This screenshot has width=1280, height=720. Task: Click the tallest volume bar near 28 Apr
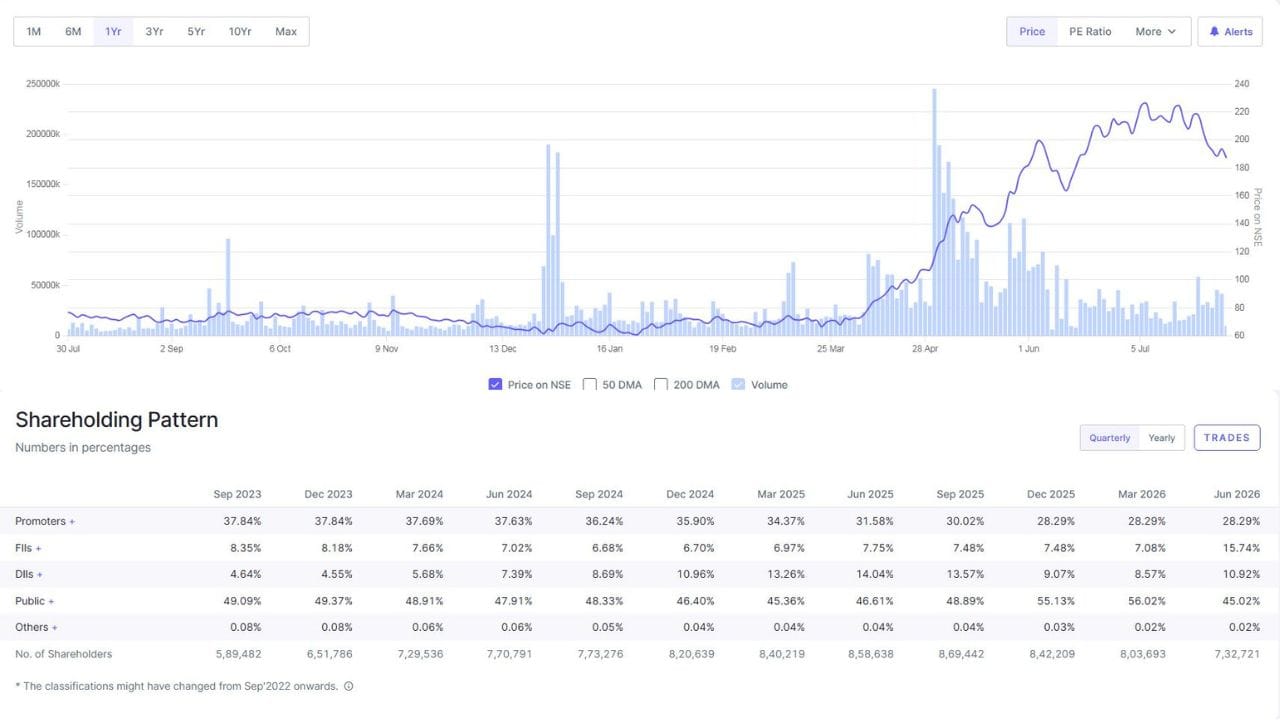934,212
